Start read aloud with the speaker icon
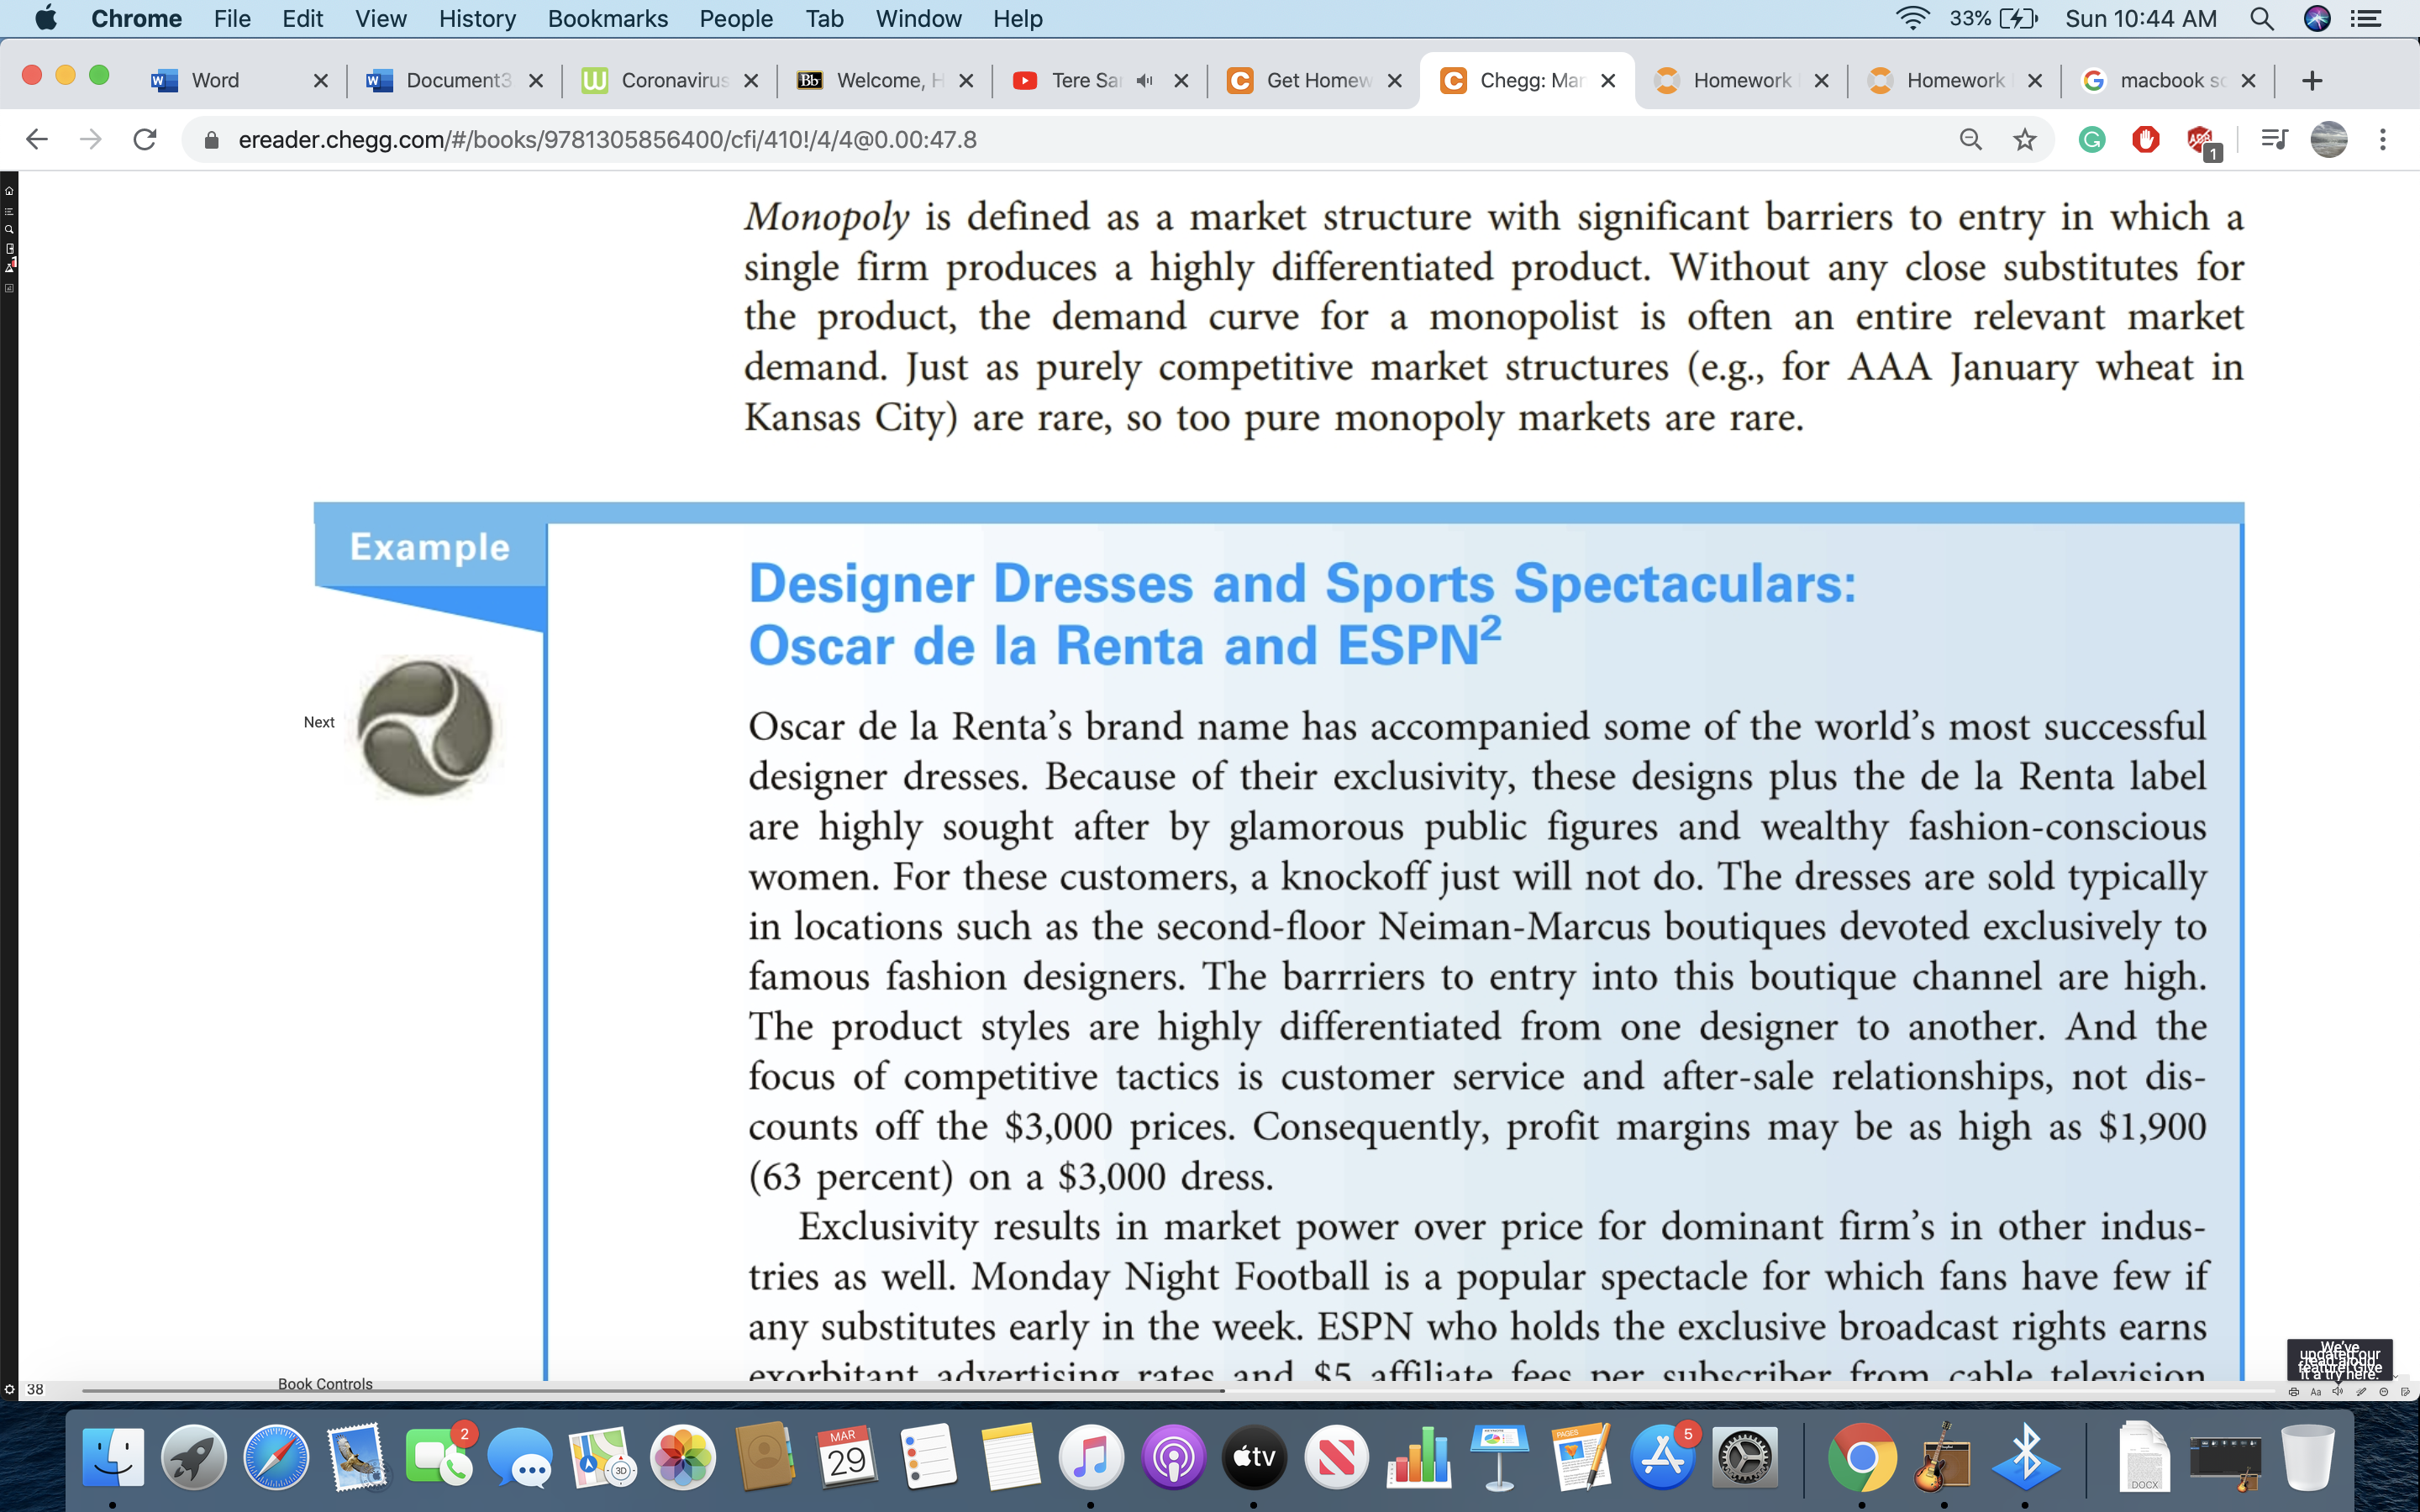2420x1512 pixels. tap(2338, 1391)
